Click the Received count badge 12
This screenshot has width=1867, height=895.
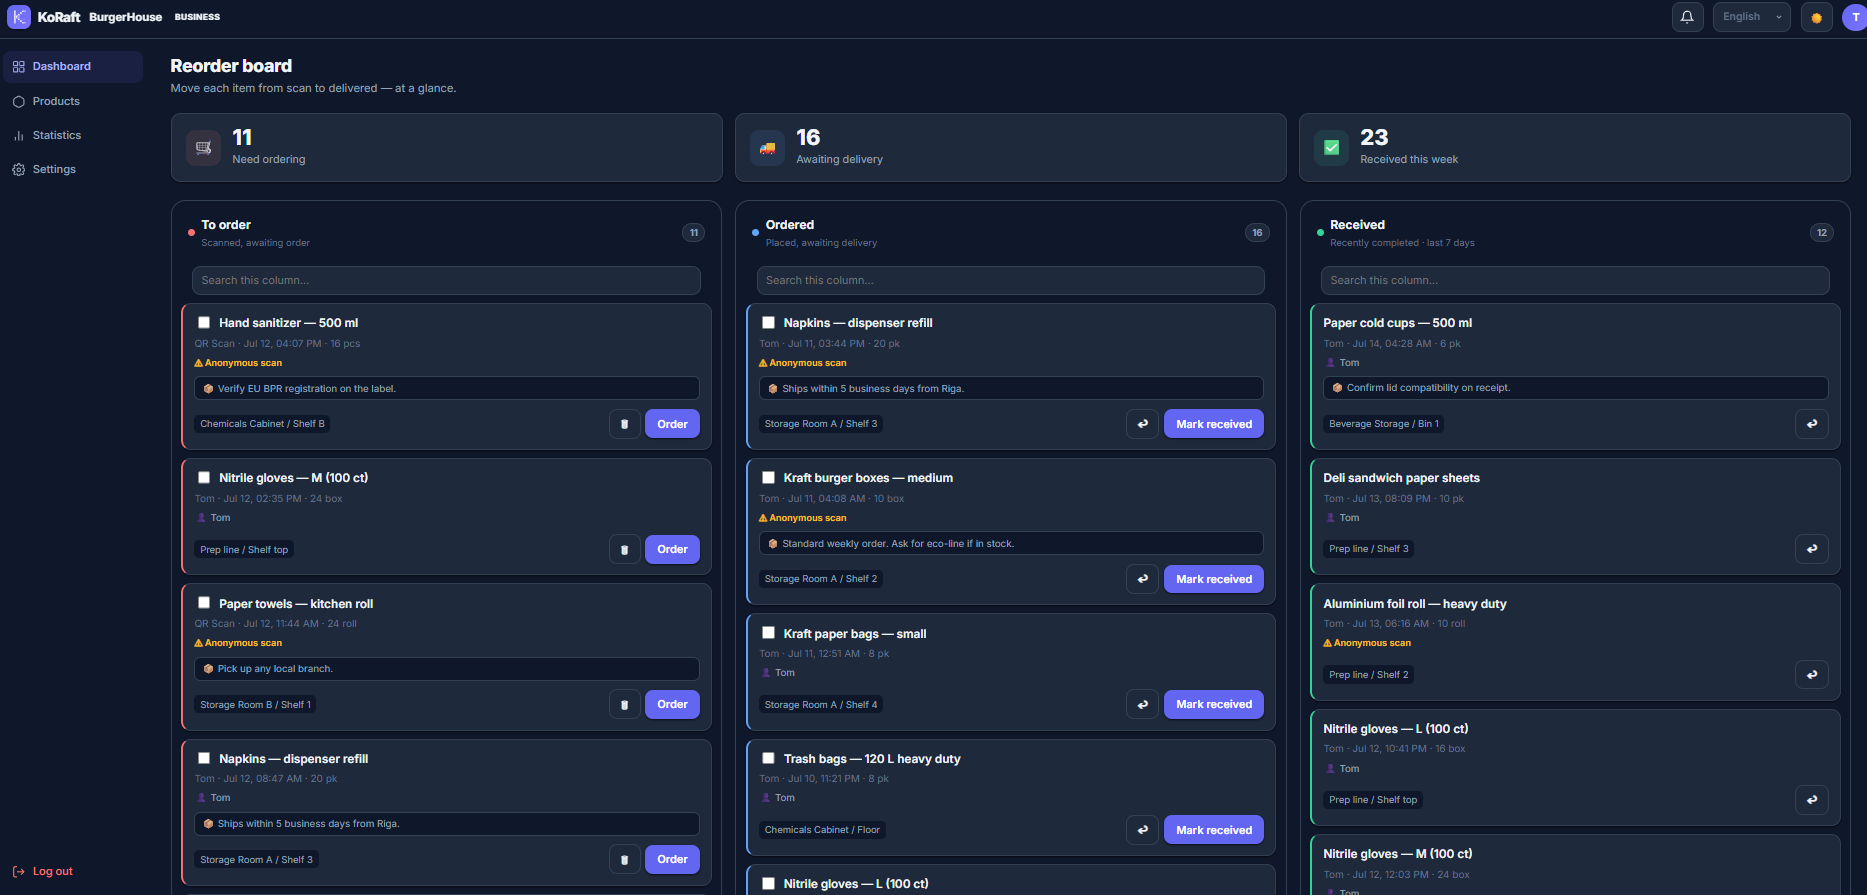(x=1822, y=233)
